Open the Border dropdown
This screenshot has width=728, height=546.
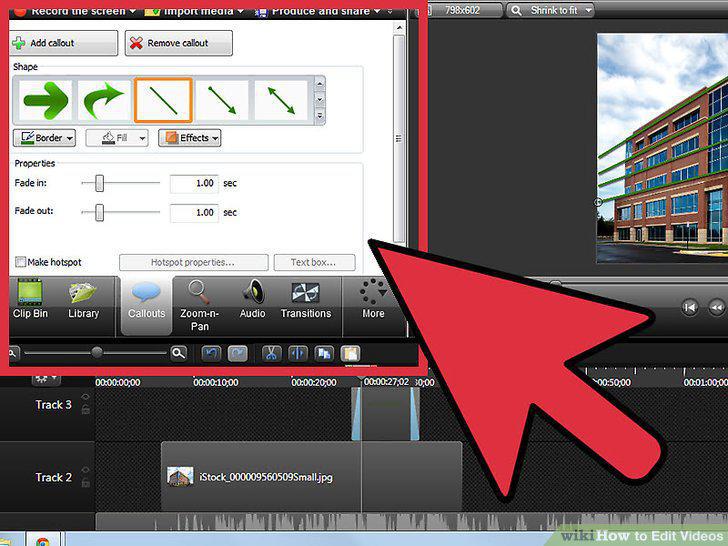(44, 138)
